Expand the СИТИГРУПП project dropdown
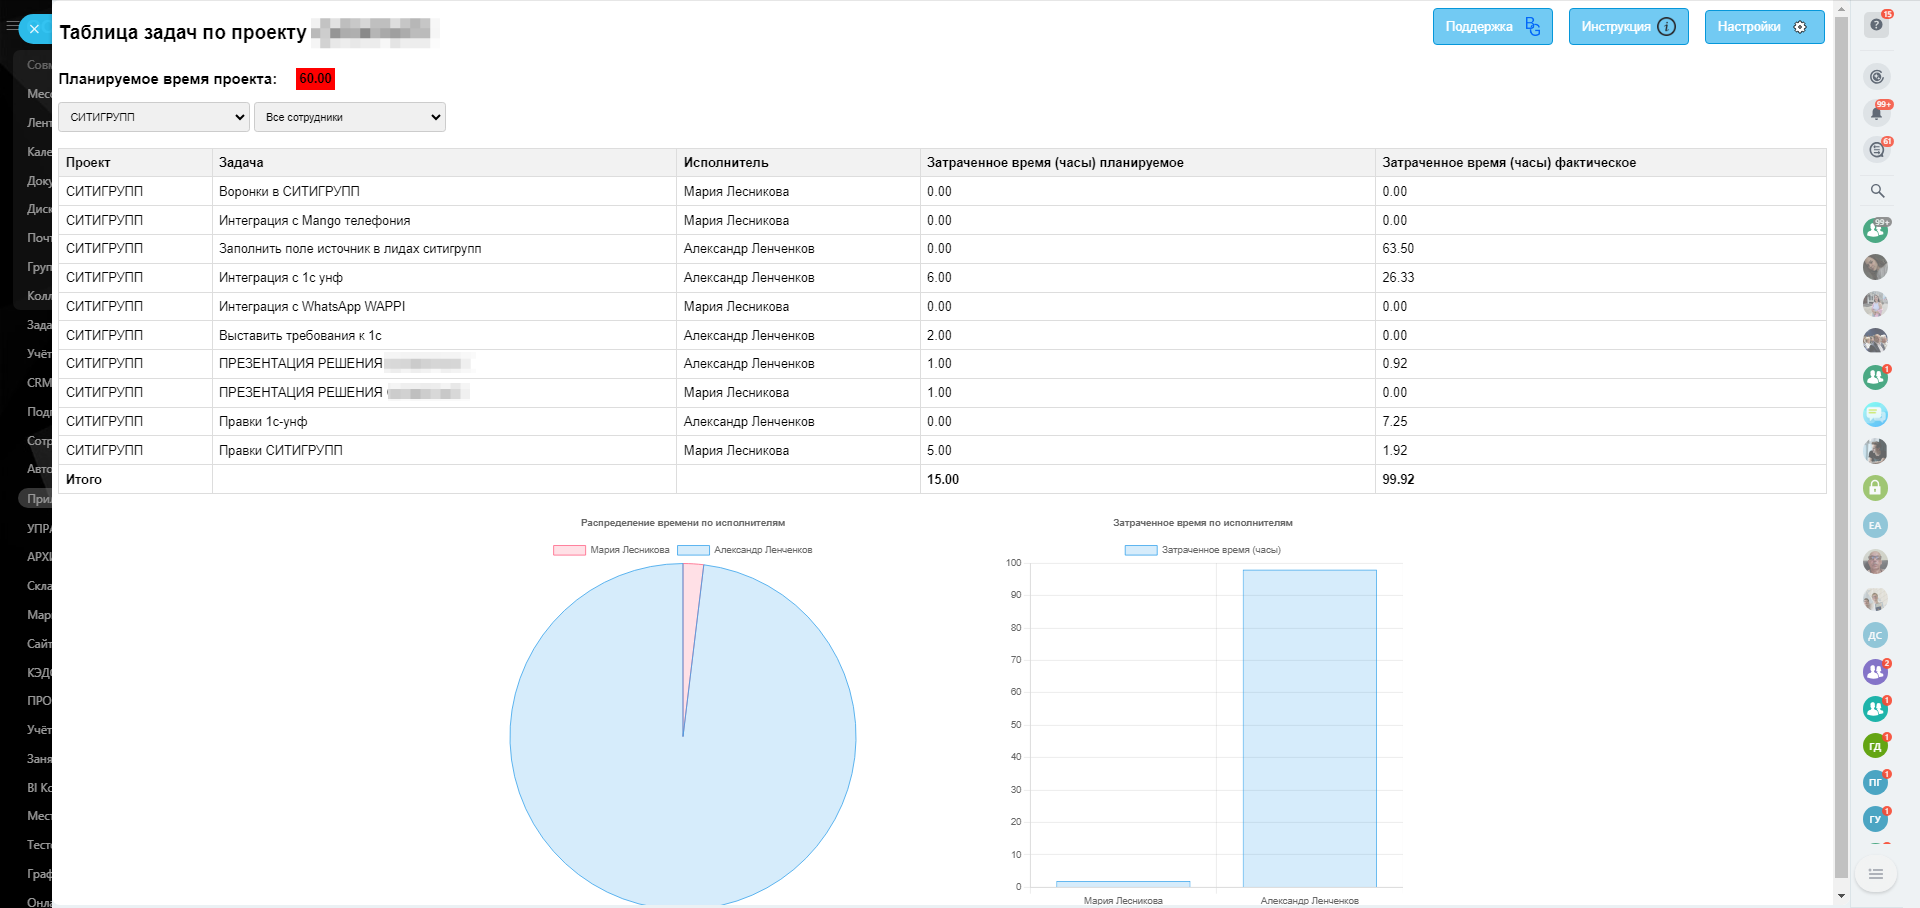Screen dimensions: 1920x908 click(x=154, y=117)
